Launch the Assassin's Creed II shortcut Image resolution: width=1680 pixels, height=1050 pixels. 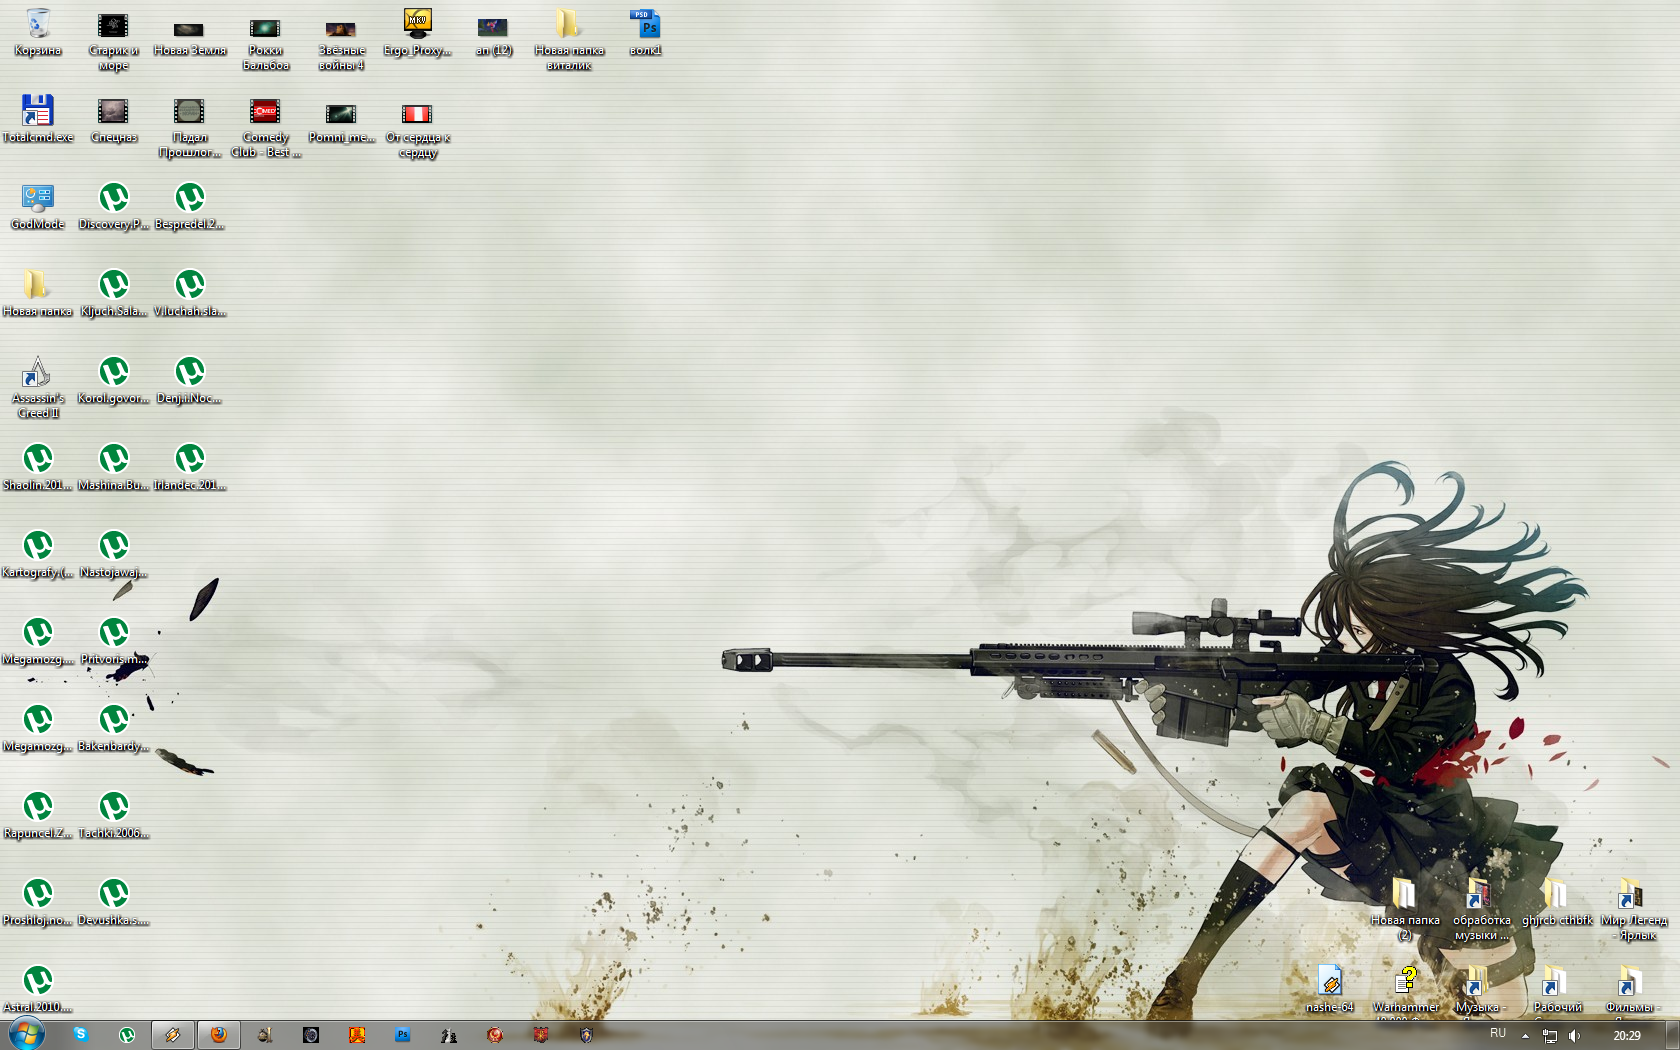(38, 387)
